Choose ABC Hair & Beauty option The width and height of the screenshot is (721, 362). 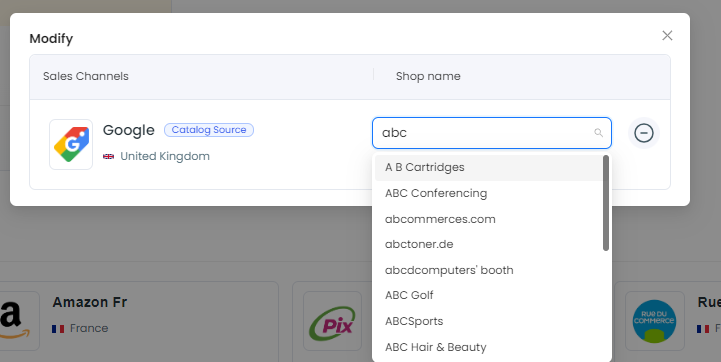[489, 347]
